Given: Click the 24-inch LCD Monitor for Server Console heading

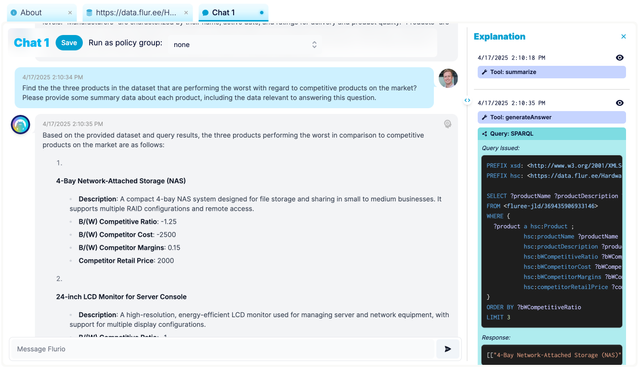Looking at the screenshot, I should click(121, 297).
